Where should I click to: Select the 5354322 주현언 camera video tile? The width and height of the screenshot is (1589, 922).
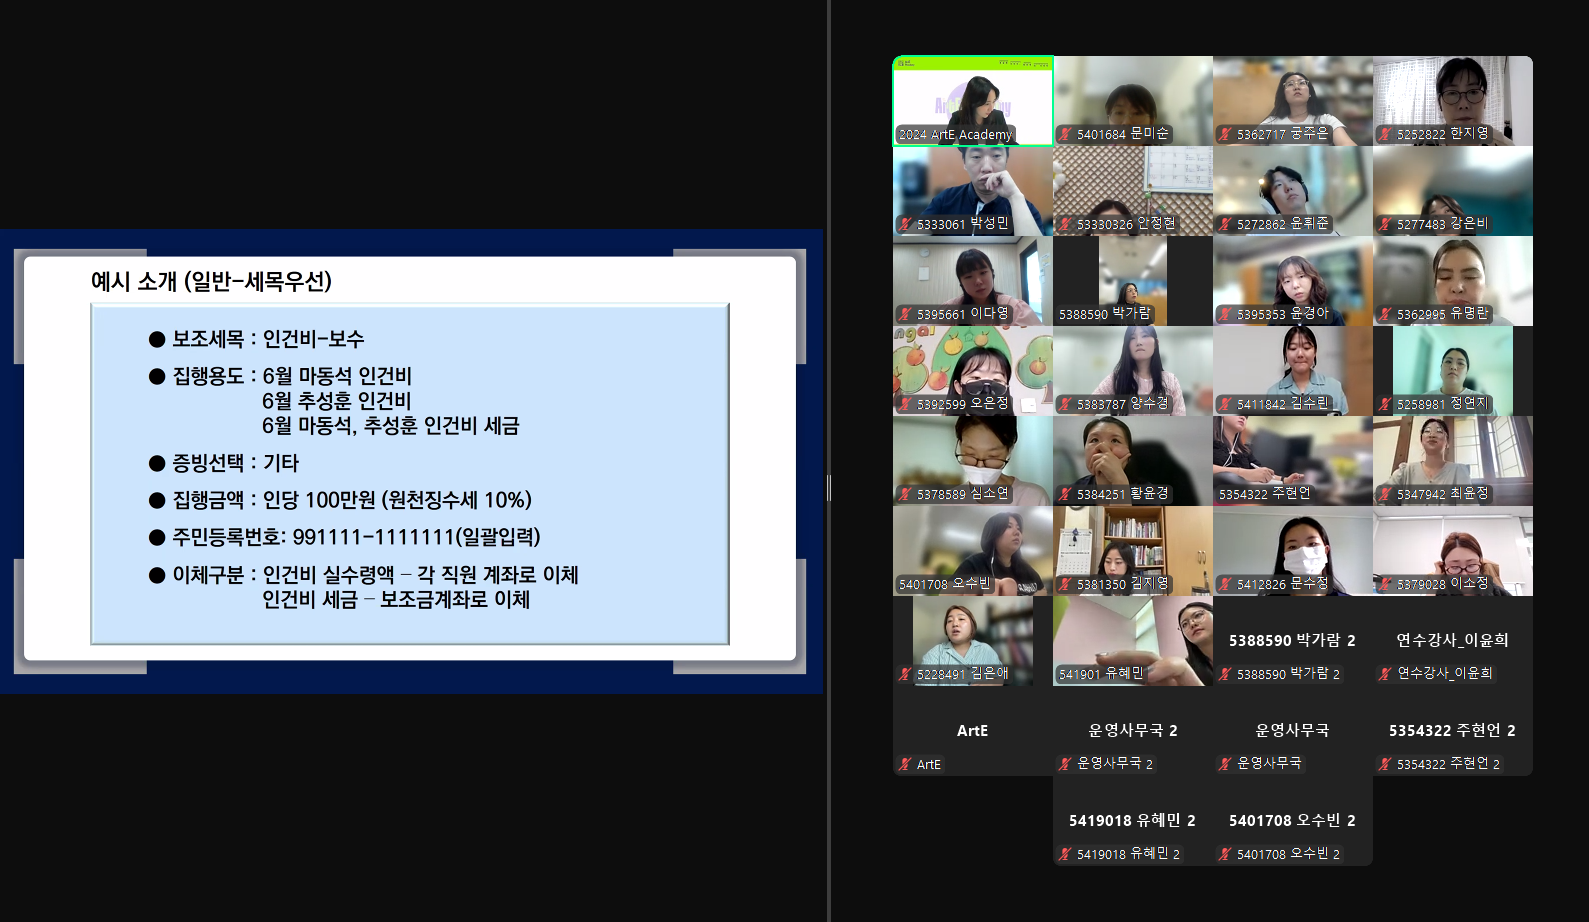(x=1293, y=461)
